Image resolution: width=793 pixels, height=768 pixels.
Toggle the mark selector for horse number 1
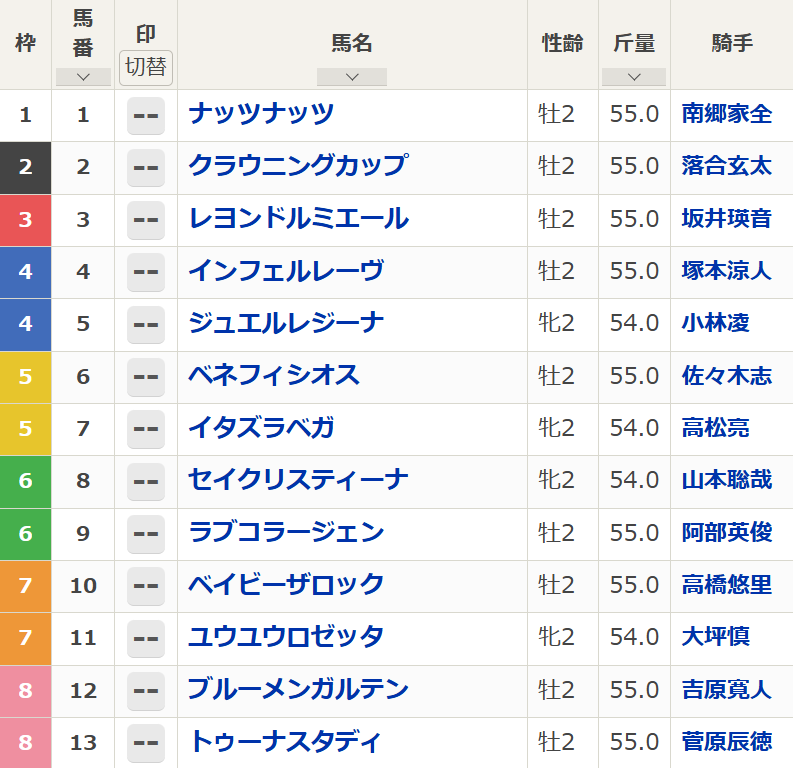(146, 116)
